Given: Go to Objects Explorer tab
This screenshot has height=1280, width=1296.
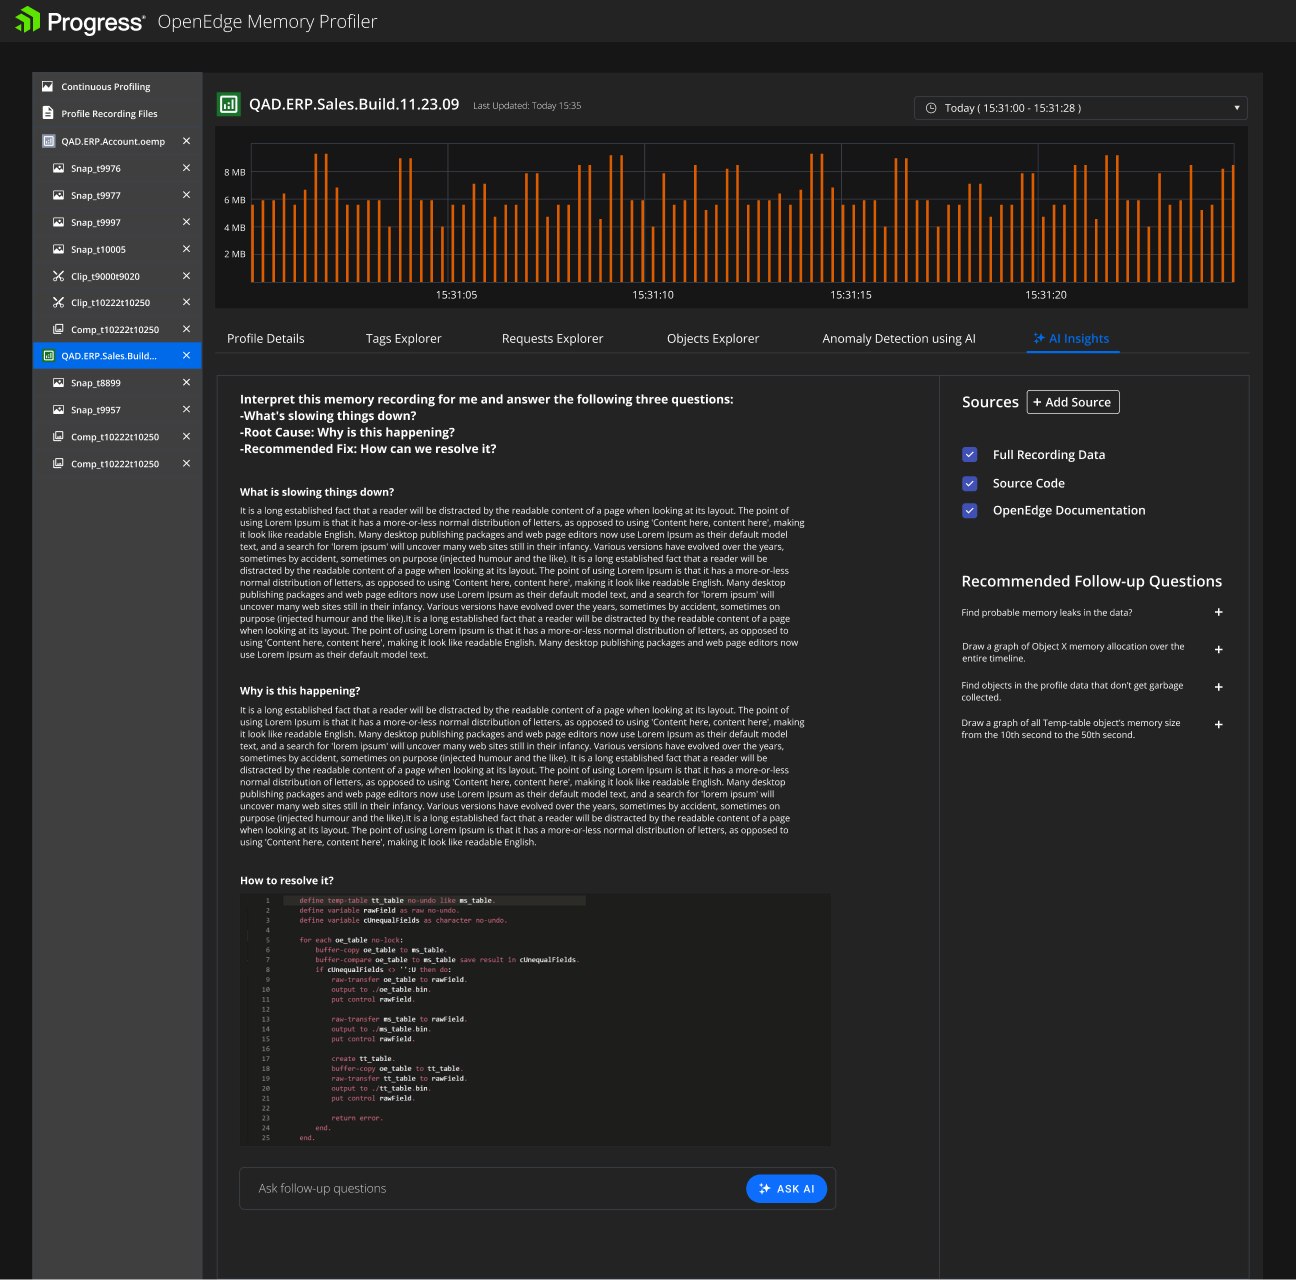Looking at the screenshot, I should click(x=713, y=339).
